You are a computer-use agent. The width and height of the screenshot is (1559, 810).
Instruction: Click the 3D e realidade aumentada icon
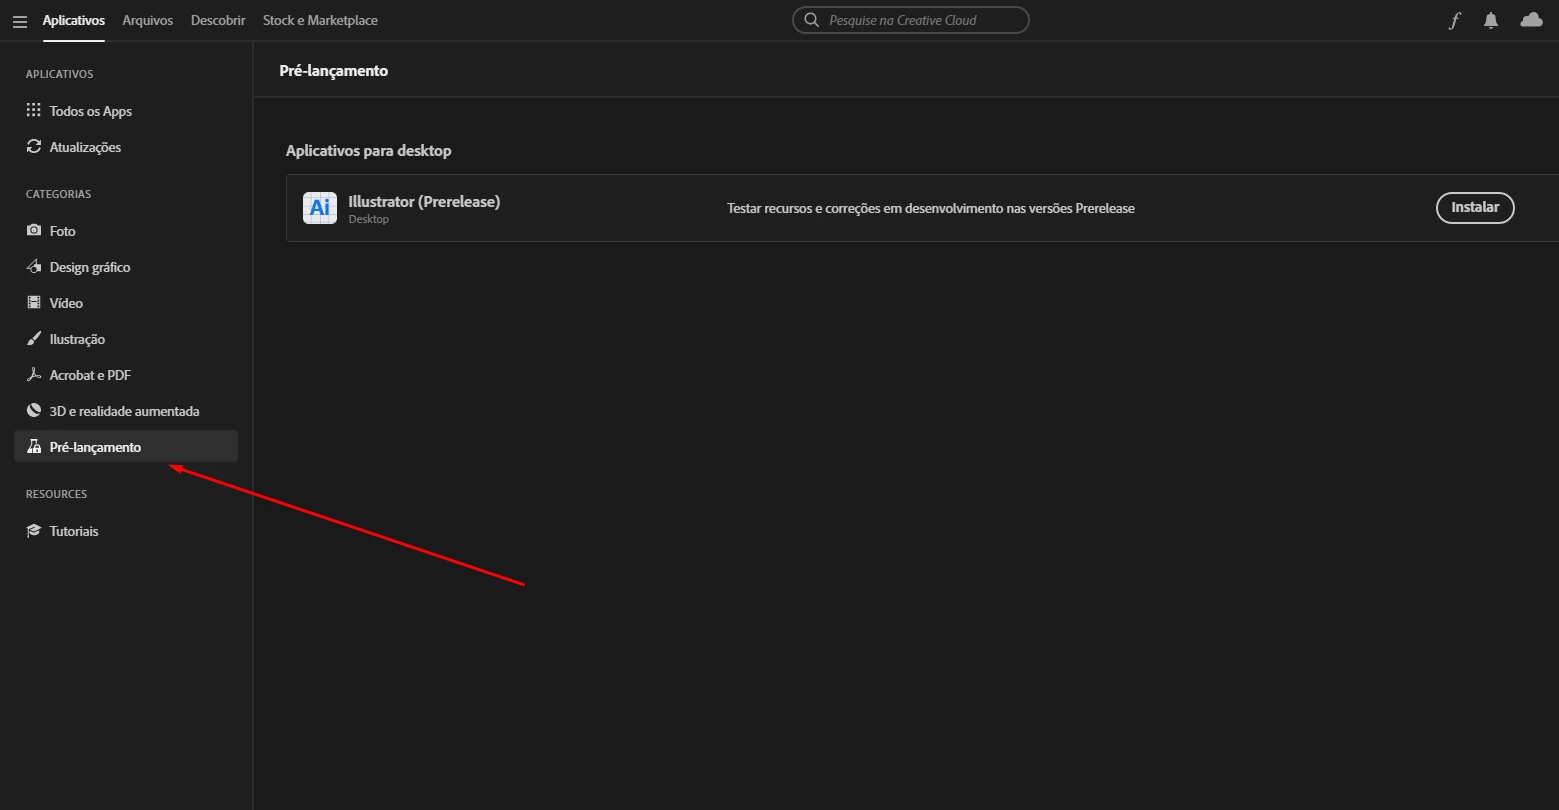[33, 411]
